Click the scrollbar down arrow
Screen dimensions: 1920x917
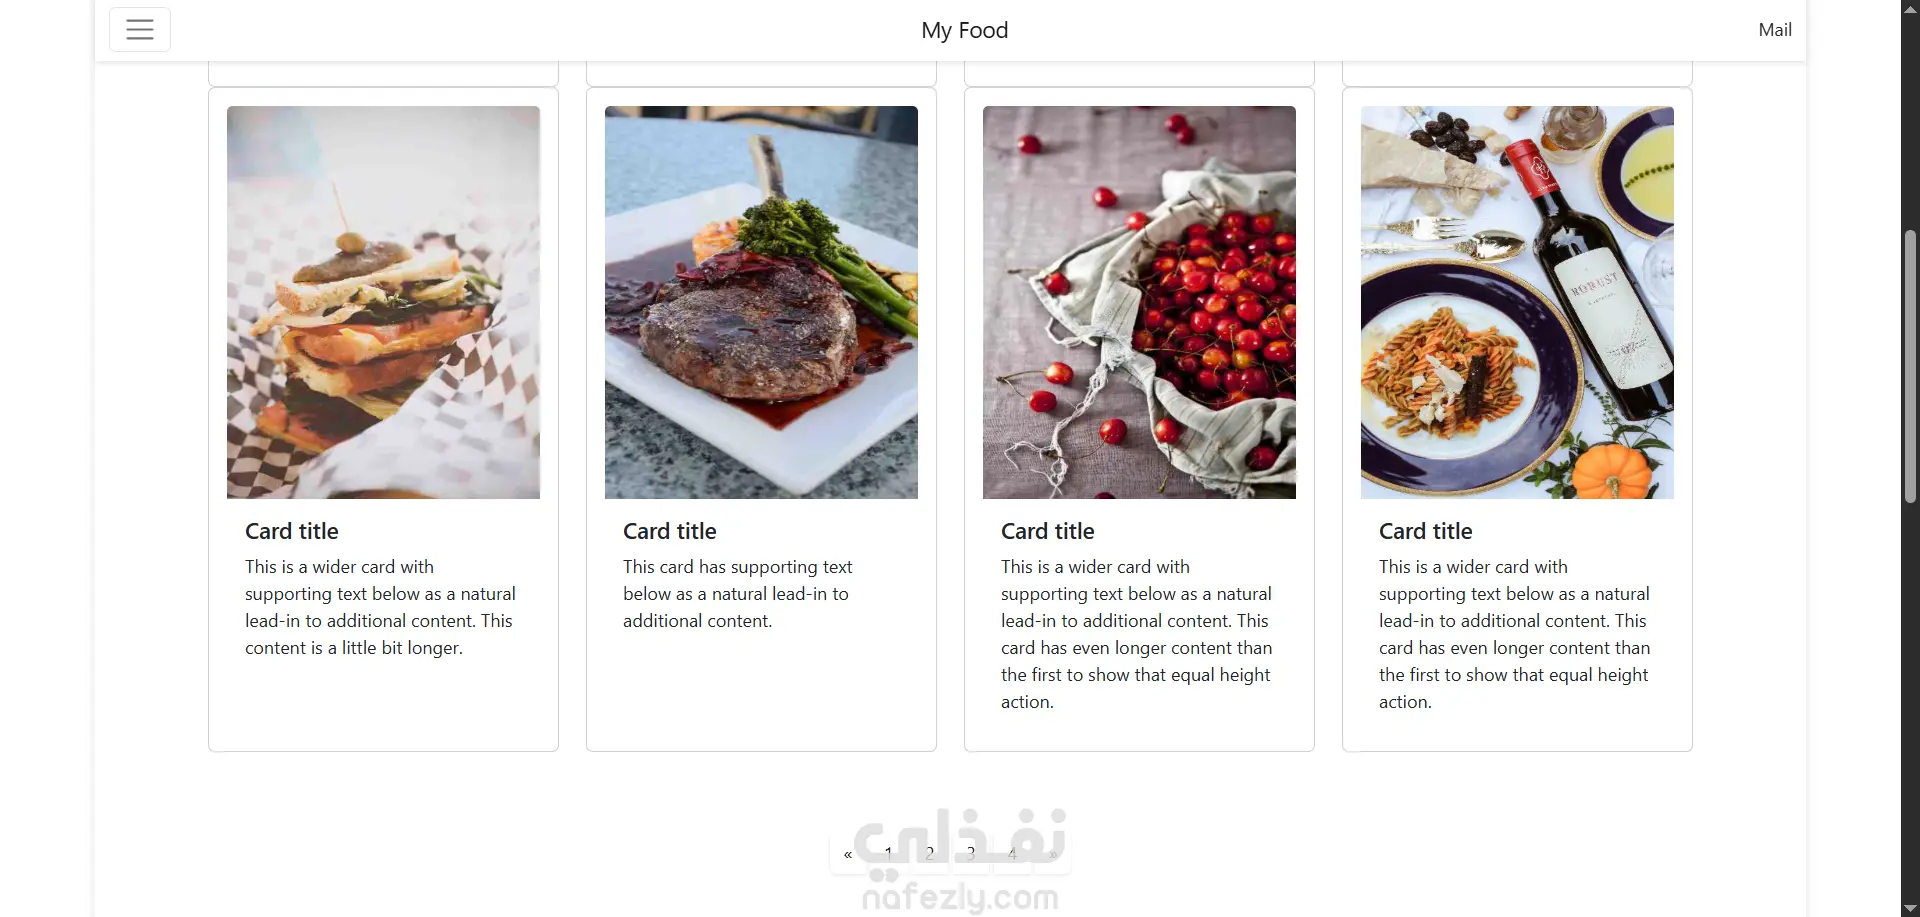(1910, 908)
